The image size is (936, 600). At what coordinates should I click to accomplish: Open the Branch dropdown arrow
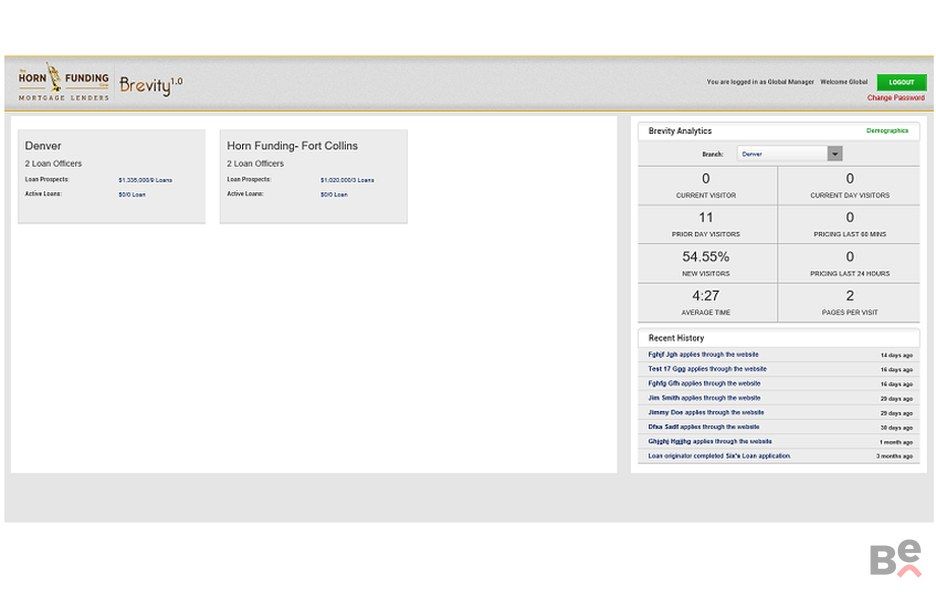834,154
